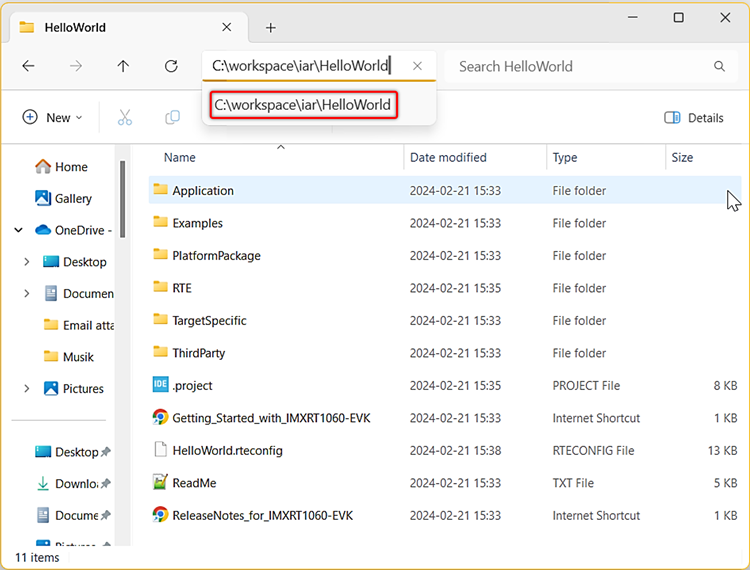
Task: Click the Copy icon in toolbar
Action: click(172, 117)
